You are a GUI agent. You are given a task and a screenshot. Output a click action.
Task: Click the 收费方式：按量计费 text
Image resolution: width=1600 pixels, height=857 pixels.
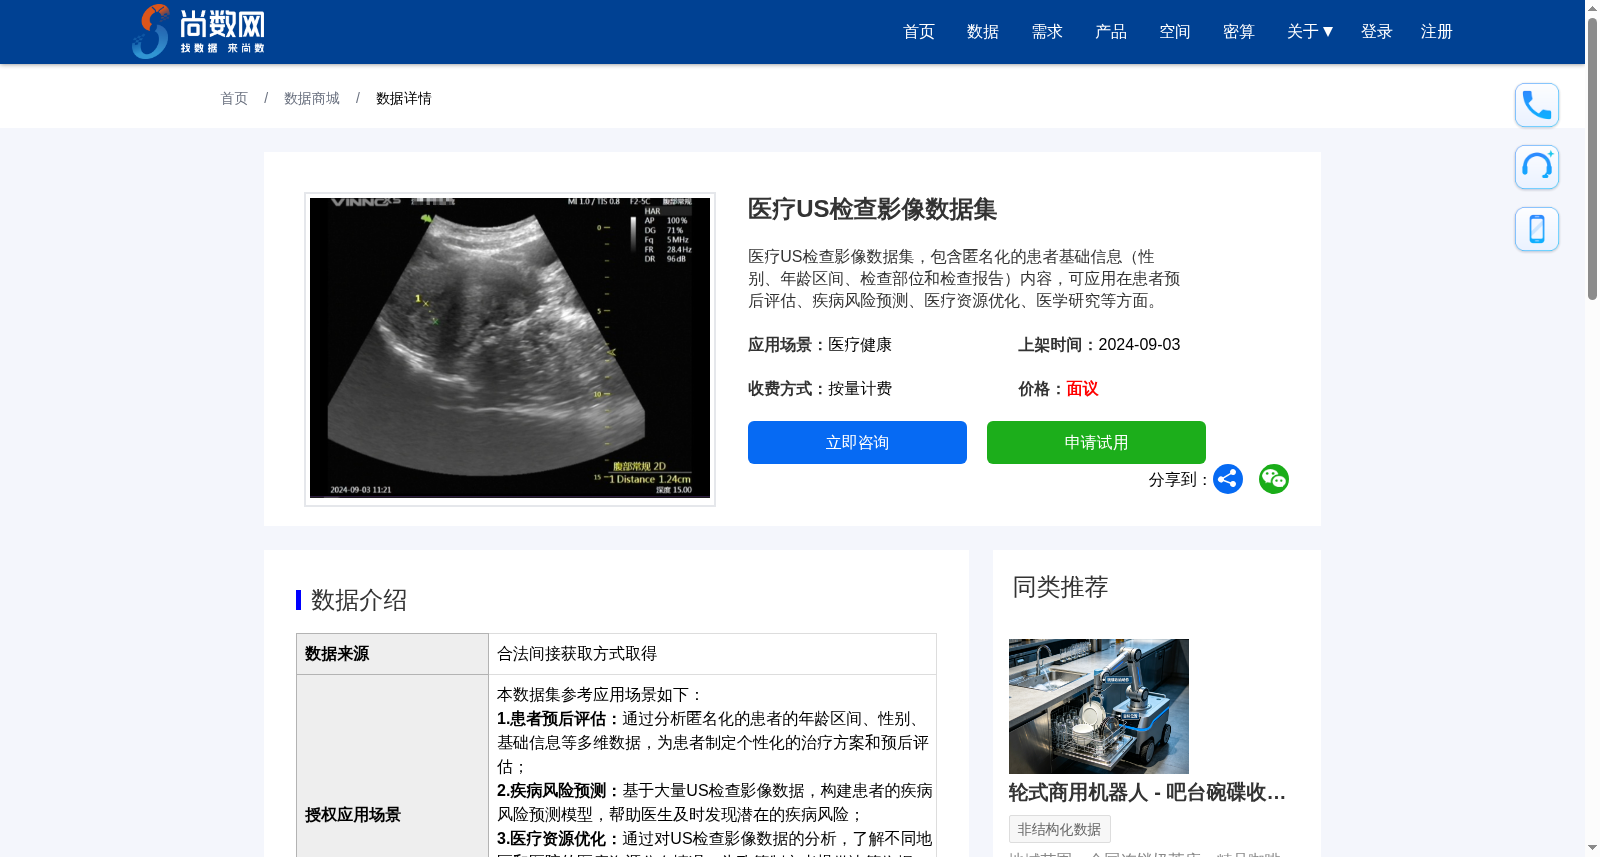pos(820,389)
